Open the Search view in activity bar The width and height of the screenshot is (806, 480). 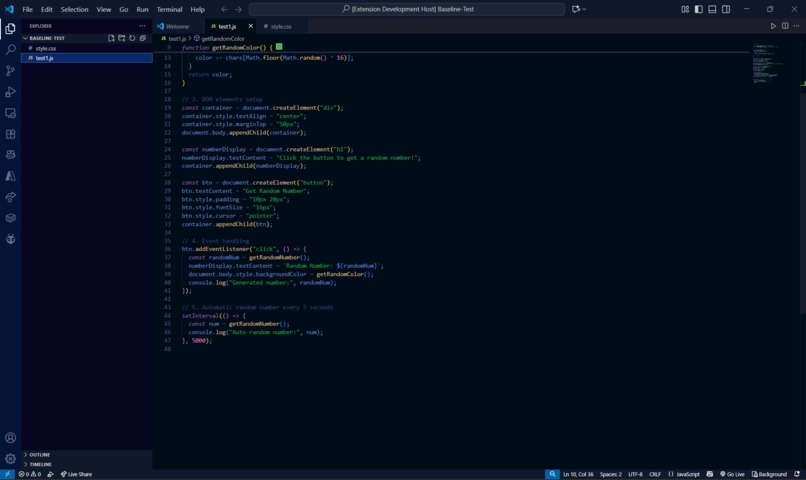pos(10,49)
